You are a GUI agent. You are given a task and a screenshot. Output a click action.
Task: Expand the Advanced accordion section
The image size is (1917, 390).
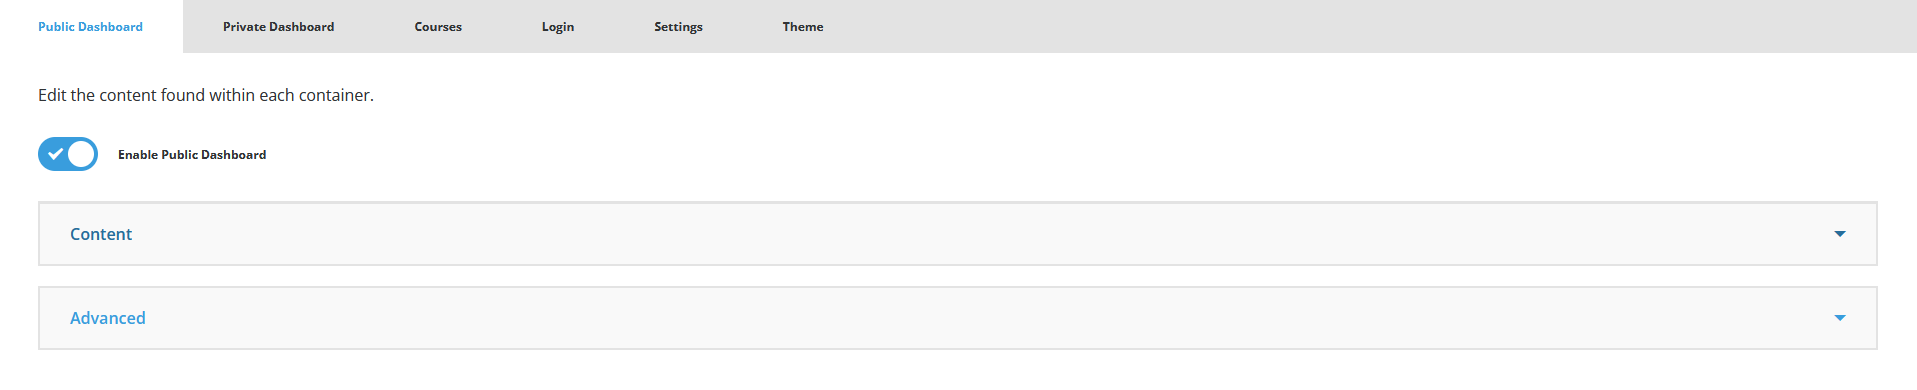(x=958, y=318)
